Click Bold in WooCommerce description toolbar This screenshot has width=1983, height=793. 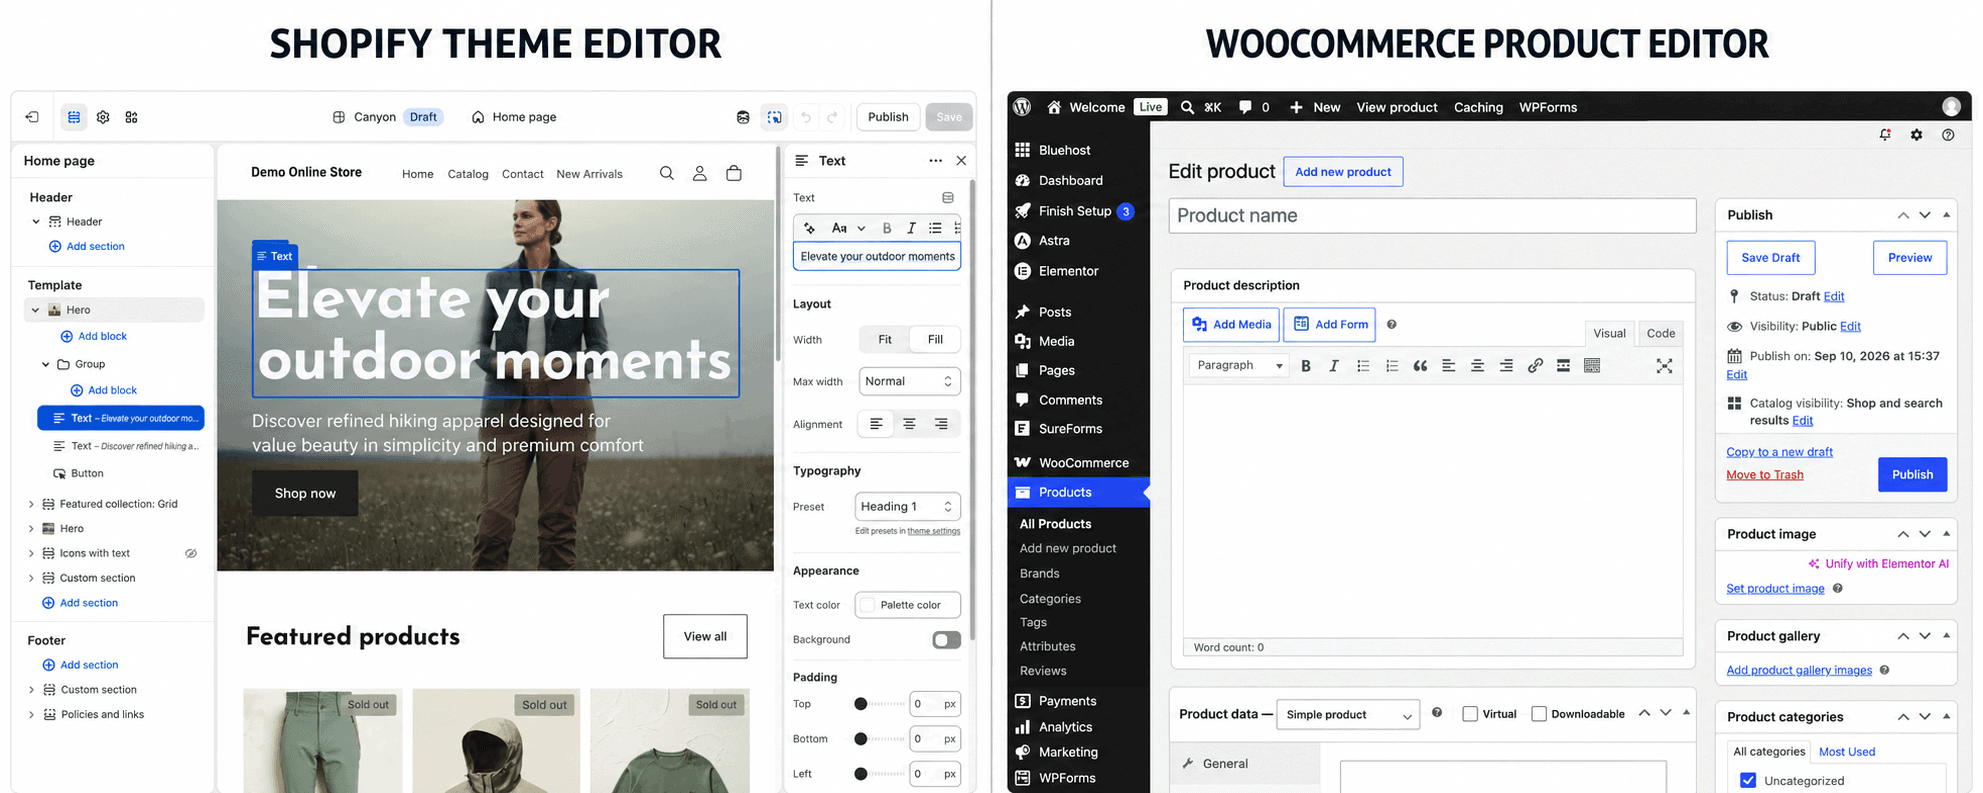1305,366
